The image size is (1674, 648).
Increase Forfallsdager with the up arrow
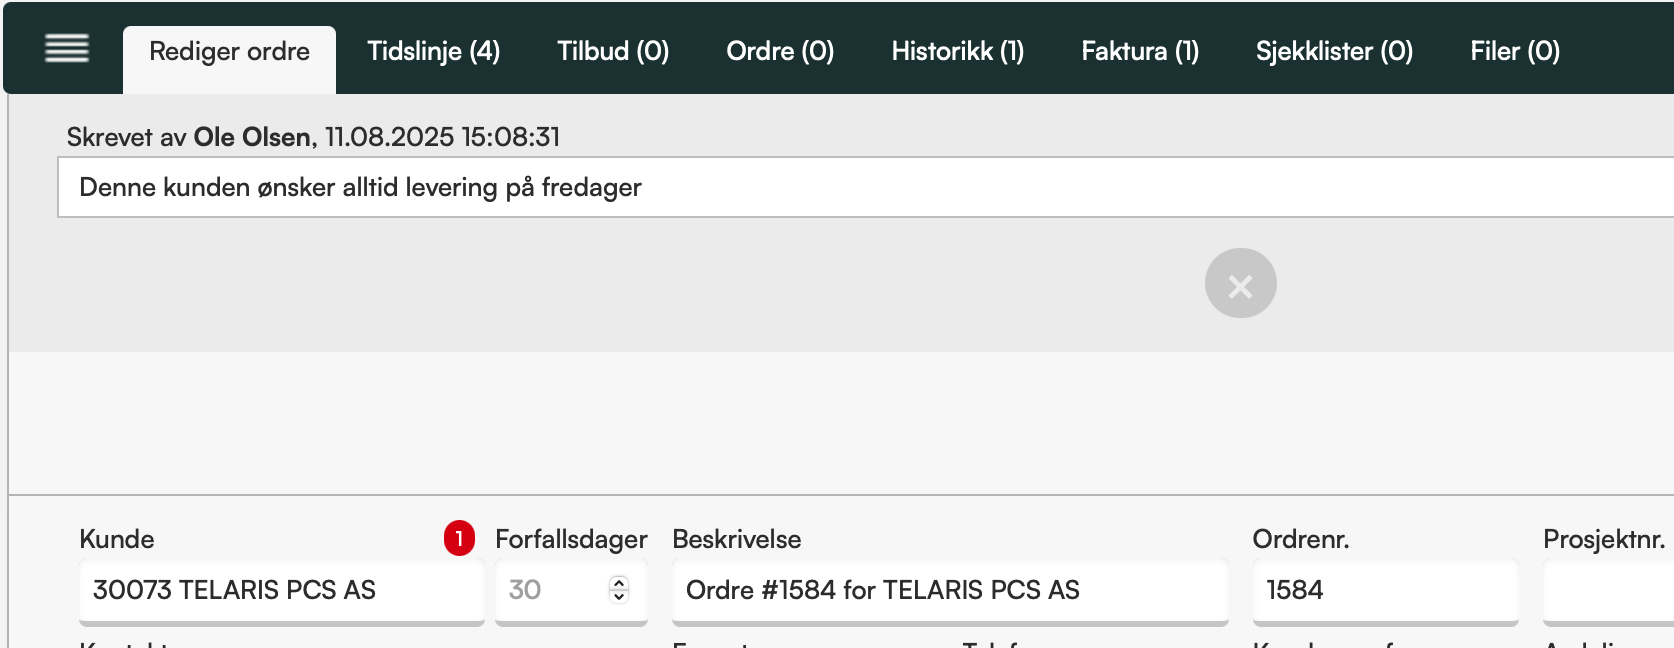click(x=619, y=582)
